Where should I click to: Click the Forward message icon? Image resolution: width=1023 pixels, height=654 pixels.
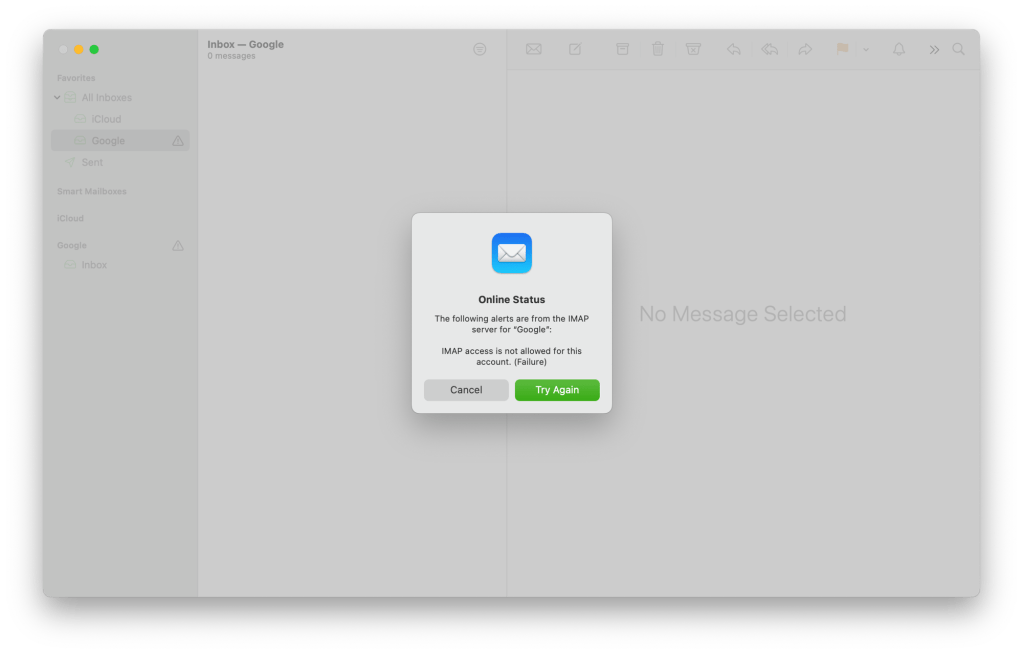point(806,48)
